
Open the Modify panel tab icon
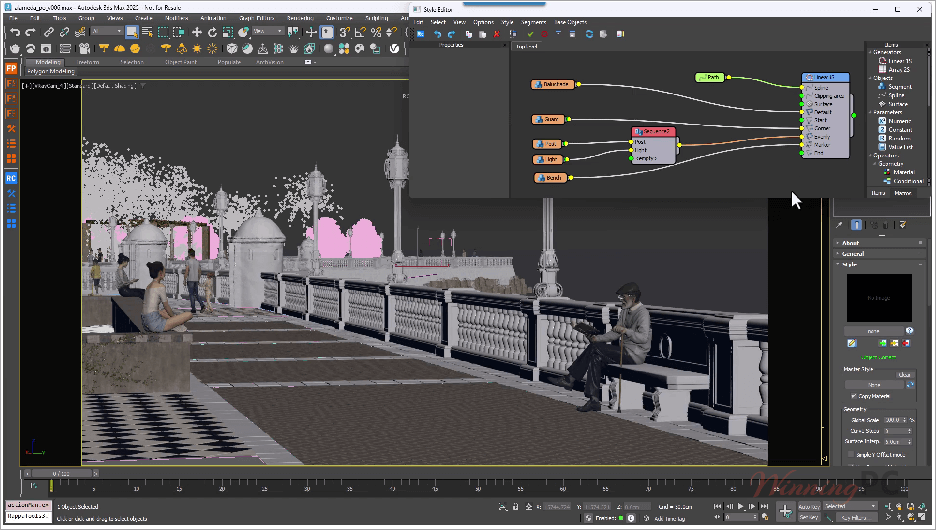point(856,225)
